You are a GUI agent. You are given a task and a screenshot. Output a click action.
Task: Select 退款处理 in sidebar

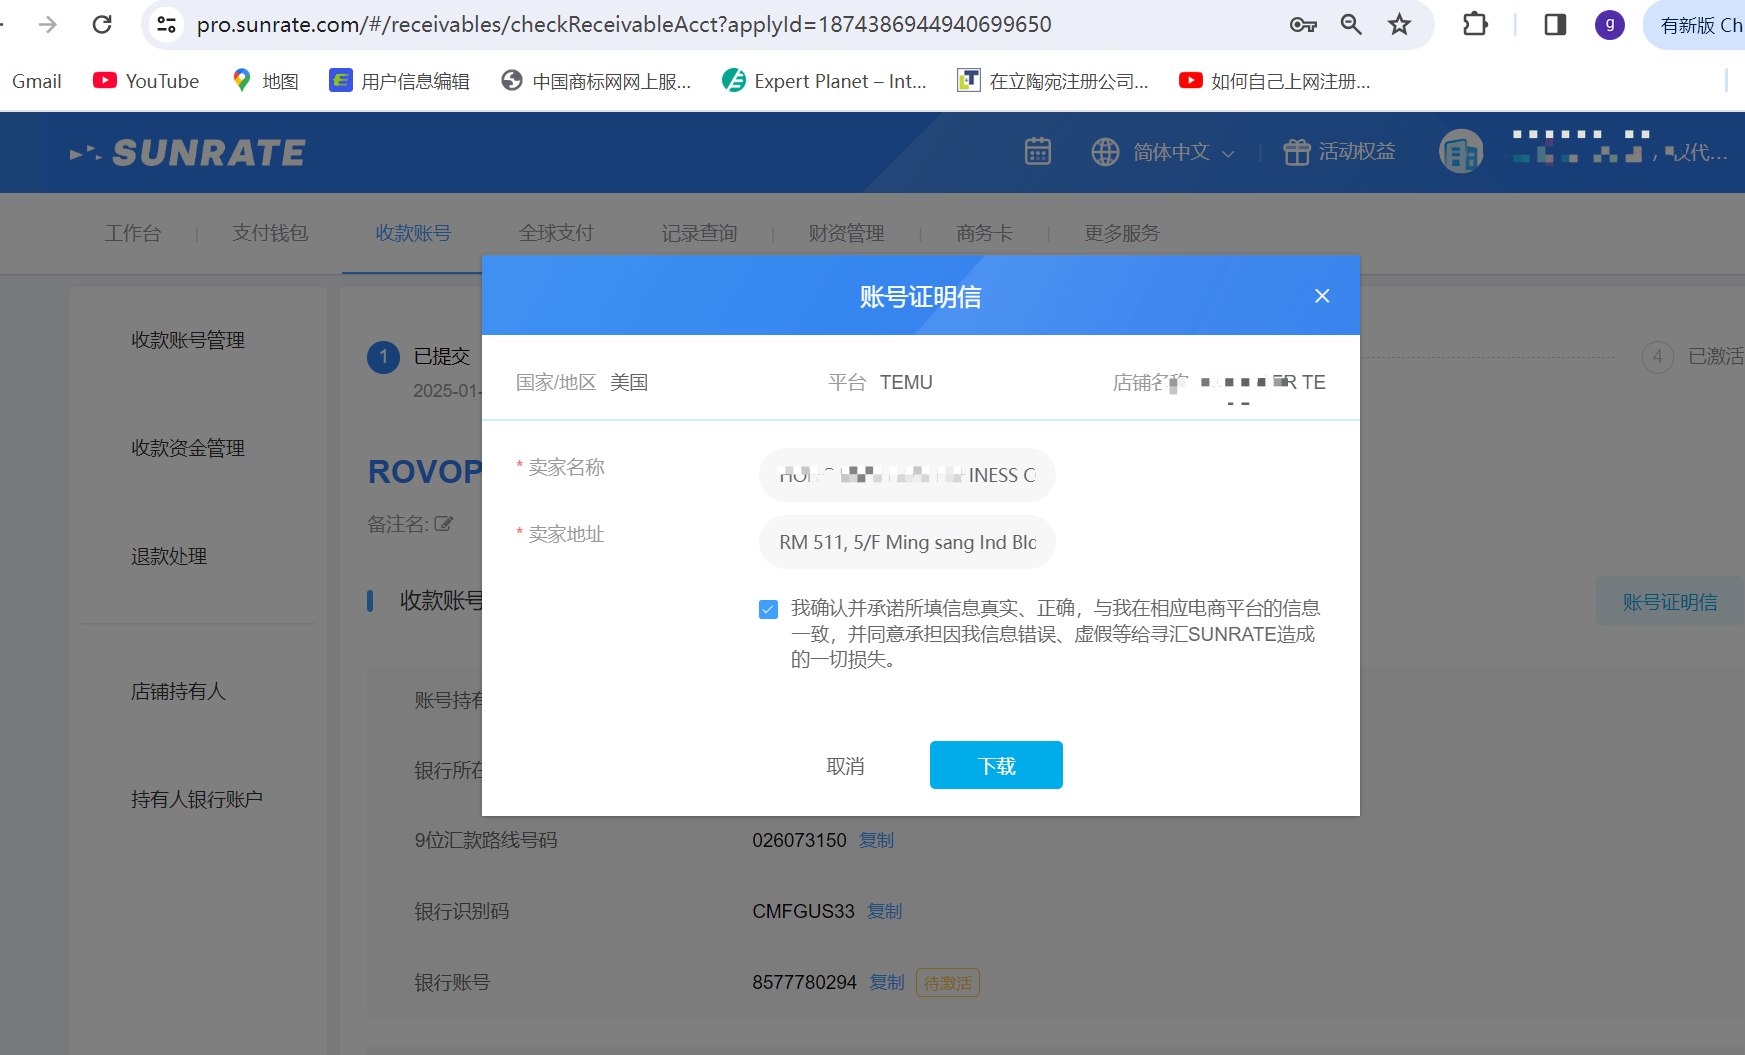(x=169, y=556)
